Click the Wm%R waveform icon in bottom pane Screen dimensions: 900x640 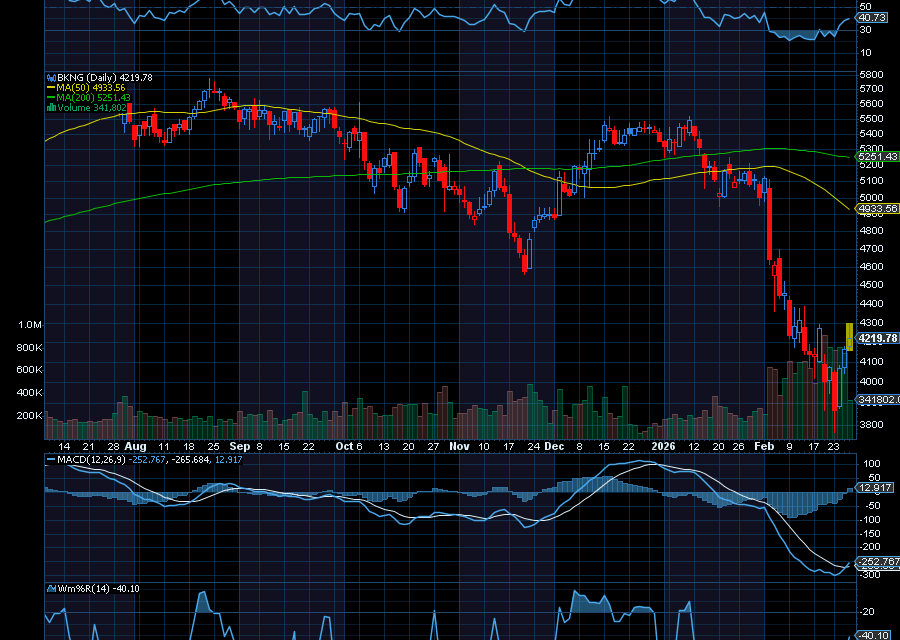click(x=50, y=590)
